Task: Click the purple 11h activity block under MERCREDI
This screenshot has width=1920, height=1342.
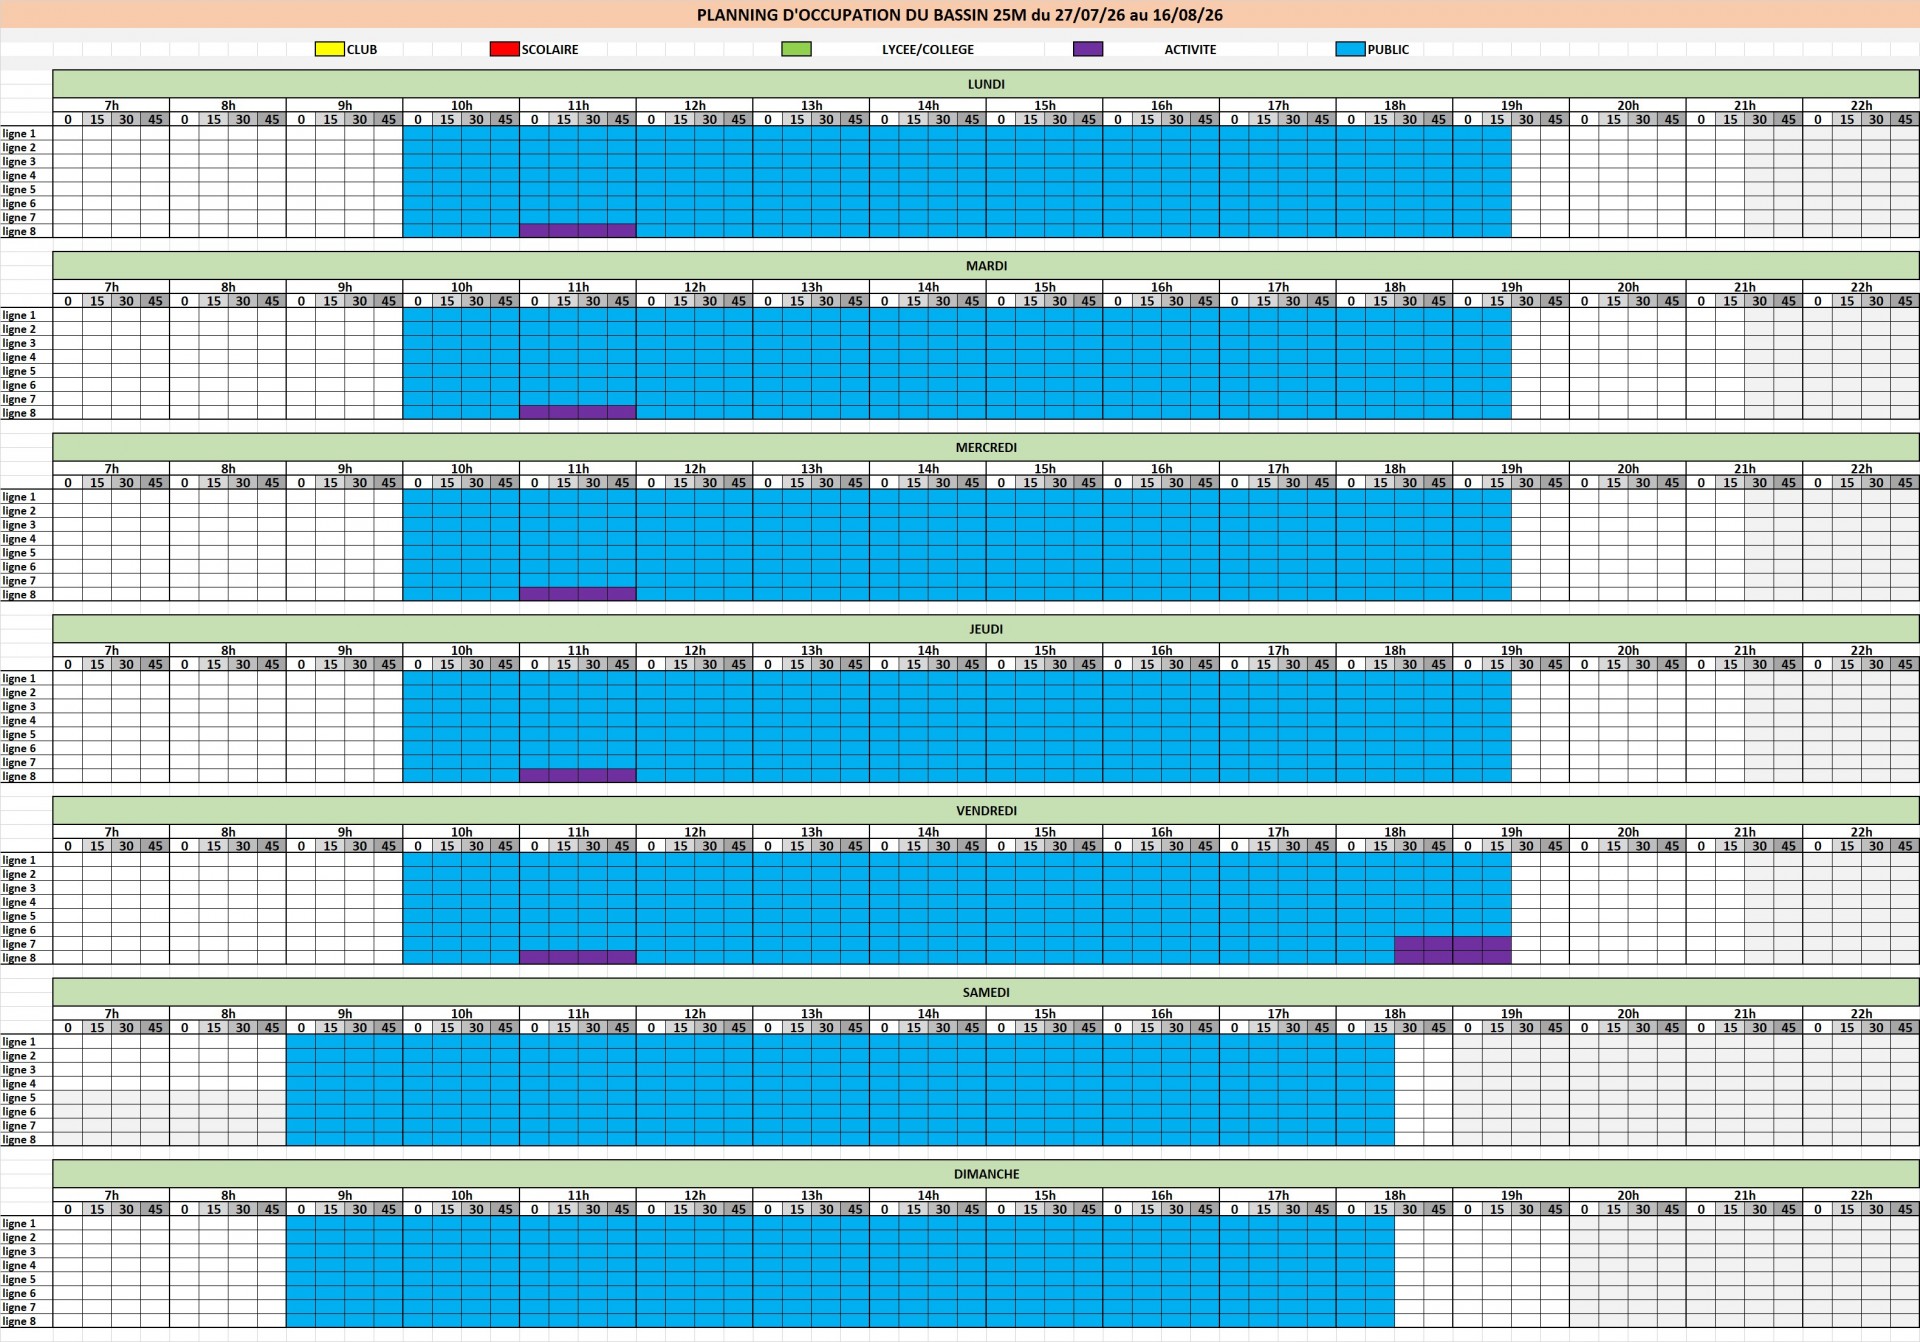Action: [x=578, y=594]
